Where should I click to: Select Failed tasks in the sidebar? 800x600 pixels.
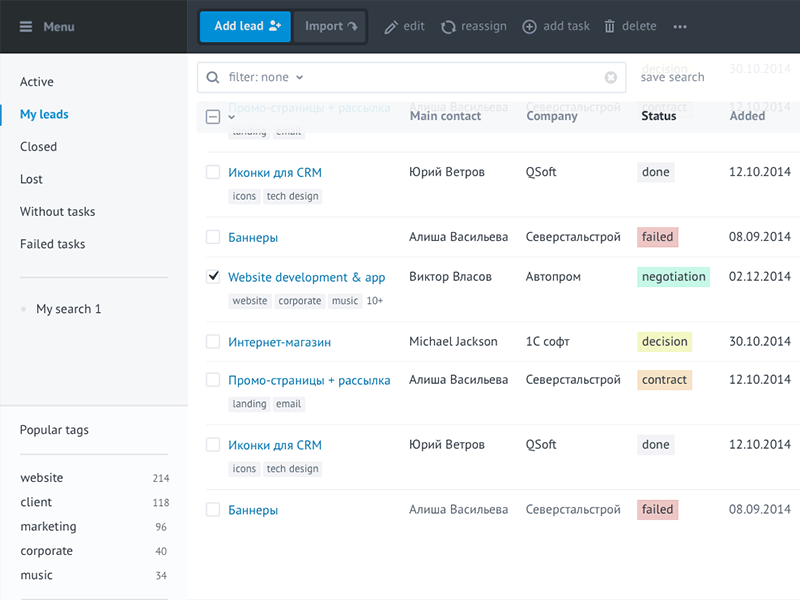tap(53, 244)
